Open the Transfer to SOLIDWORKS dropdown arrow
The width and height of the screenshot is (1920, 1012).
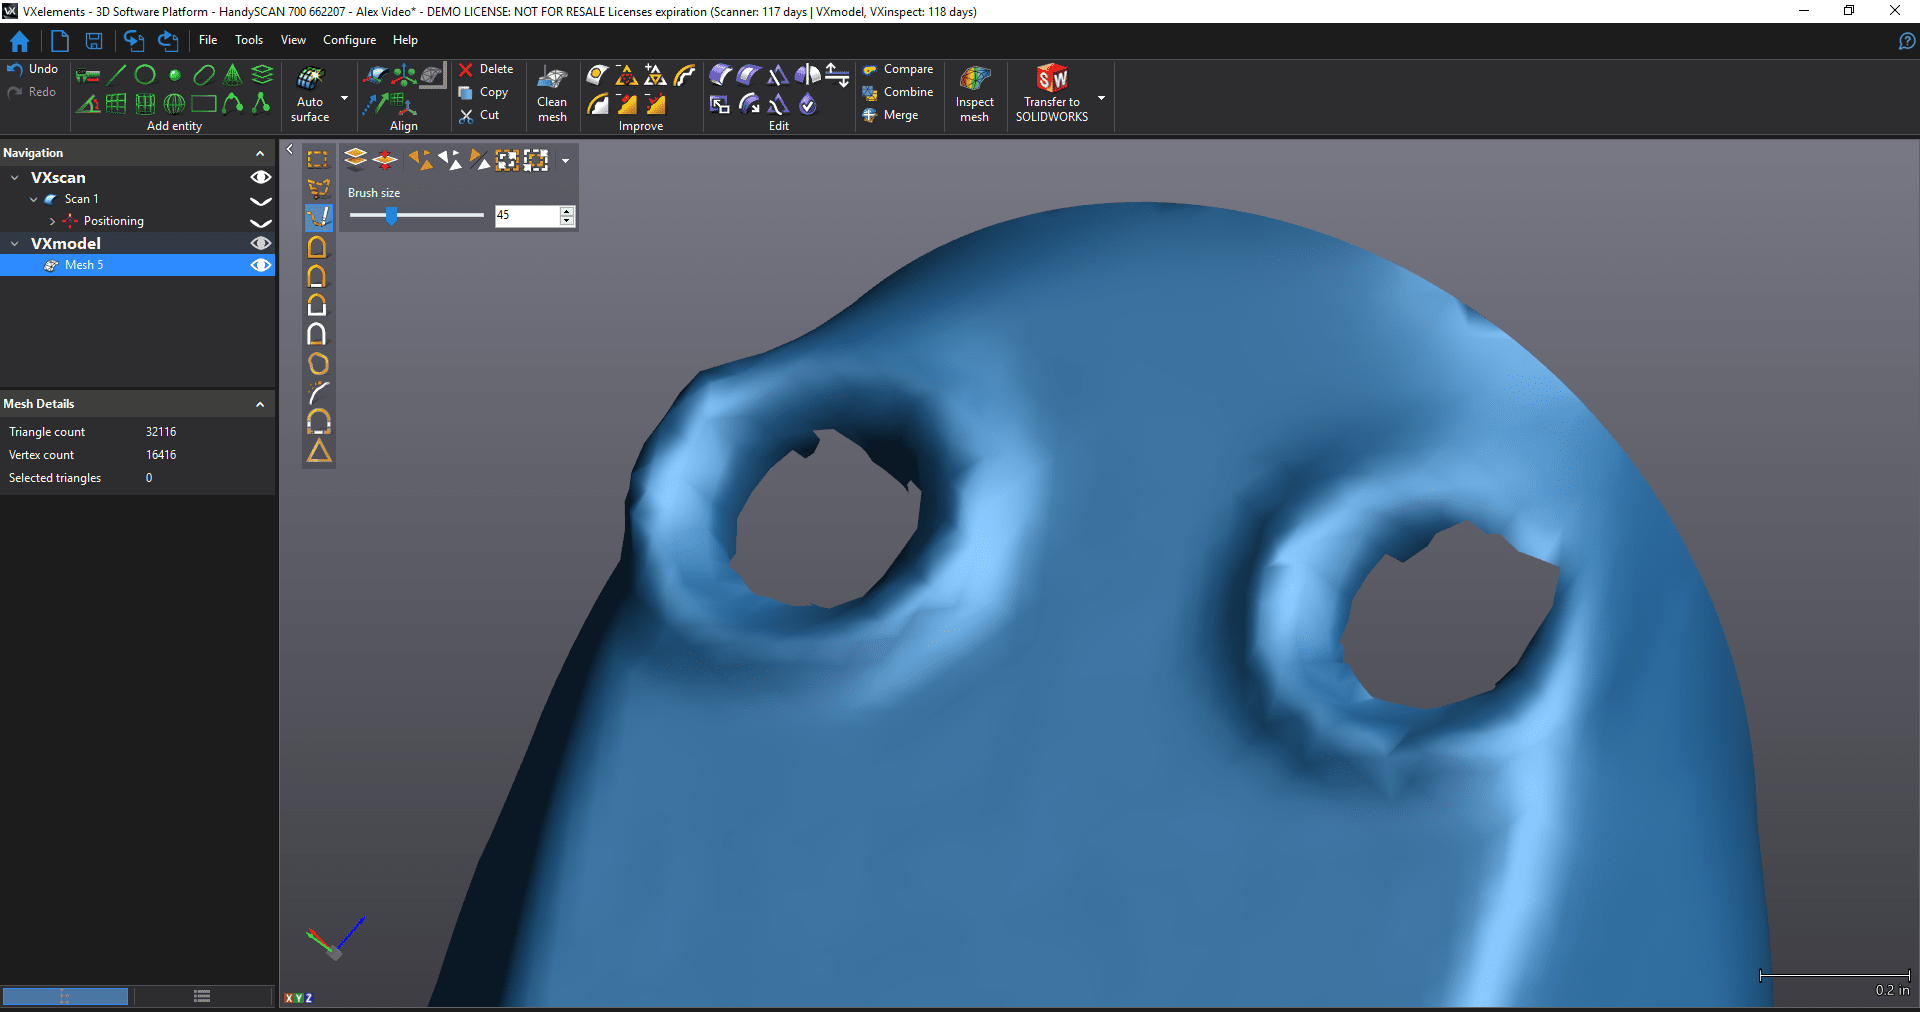1102,98
